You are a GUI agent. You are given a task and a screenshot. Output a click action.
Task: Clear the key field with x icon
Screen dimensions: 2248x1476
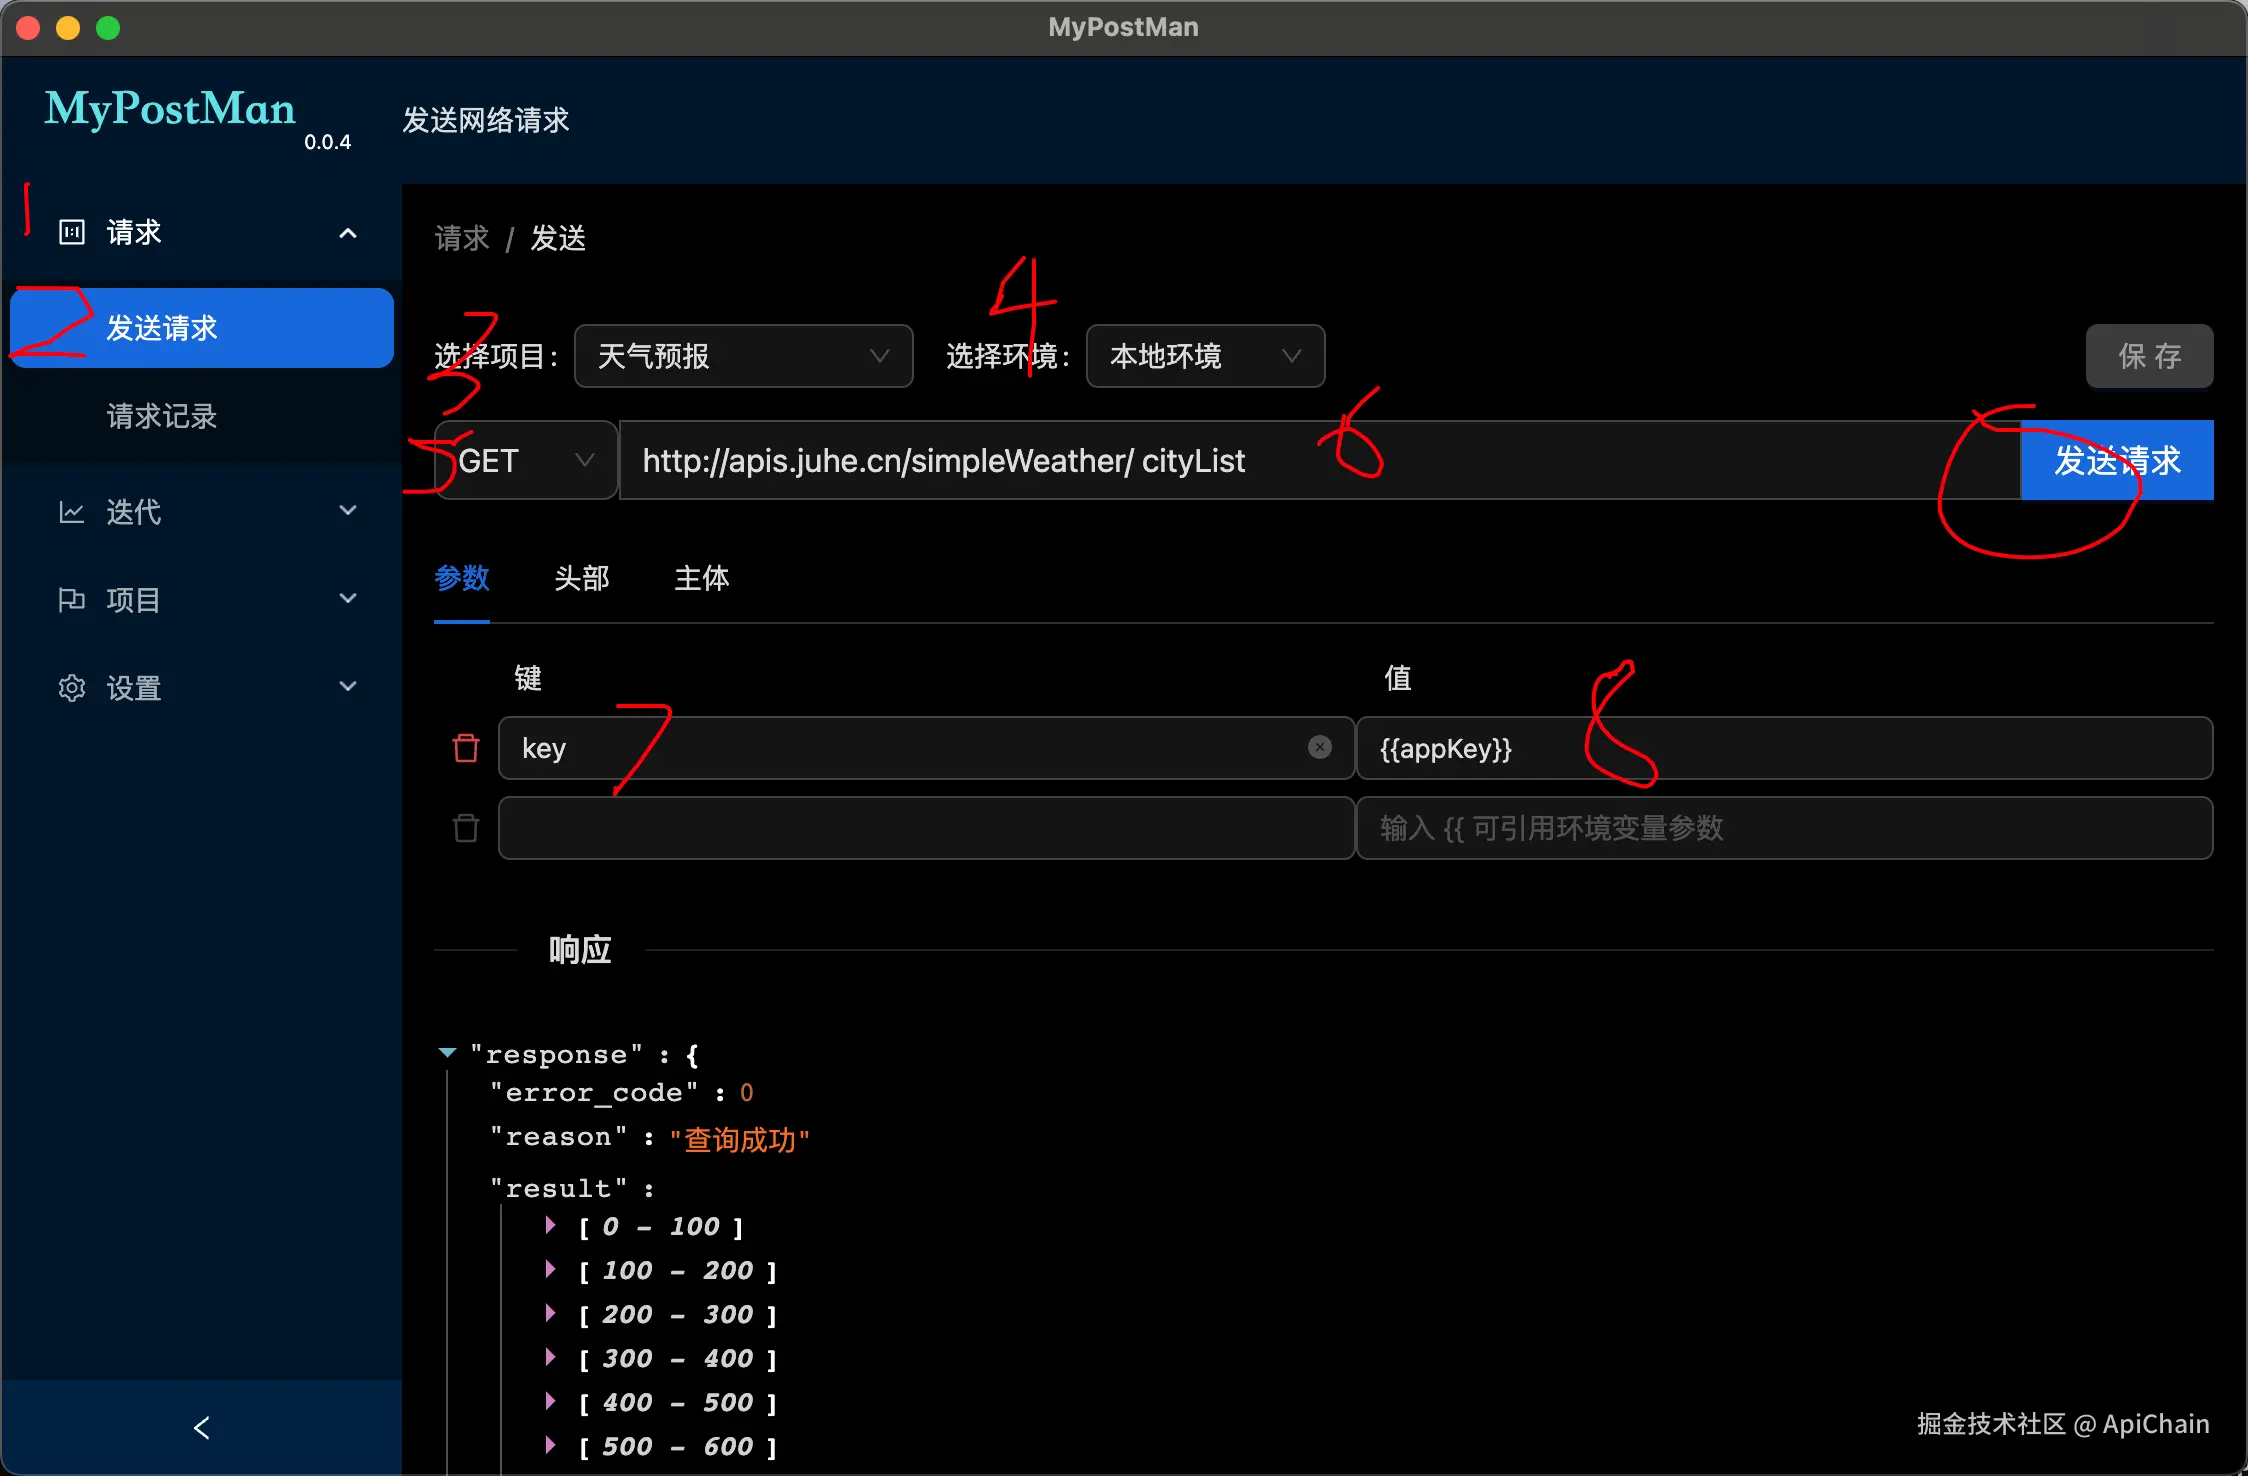[x=1320, y=747]
